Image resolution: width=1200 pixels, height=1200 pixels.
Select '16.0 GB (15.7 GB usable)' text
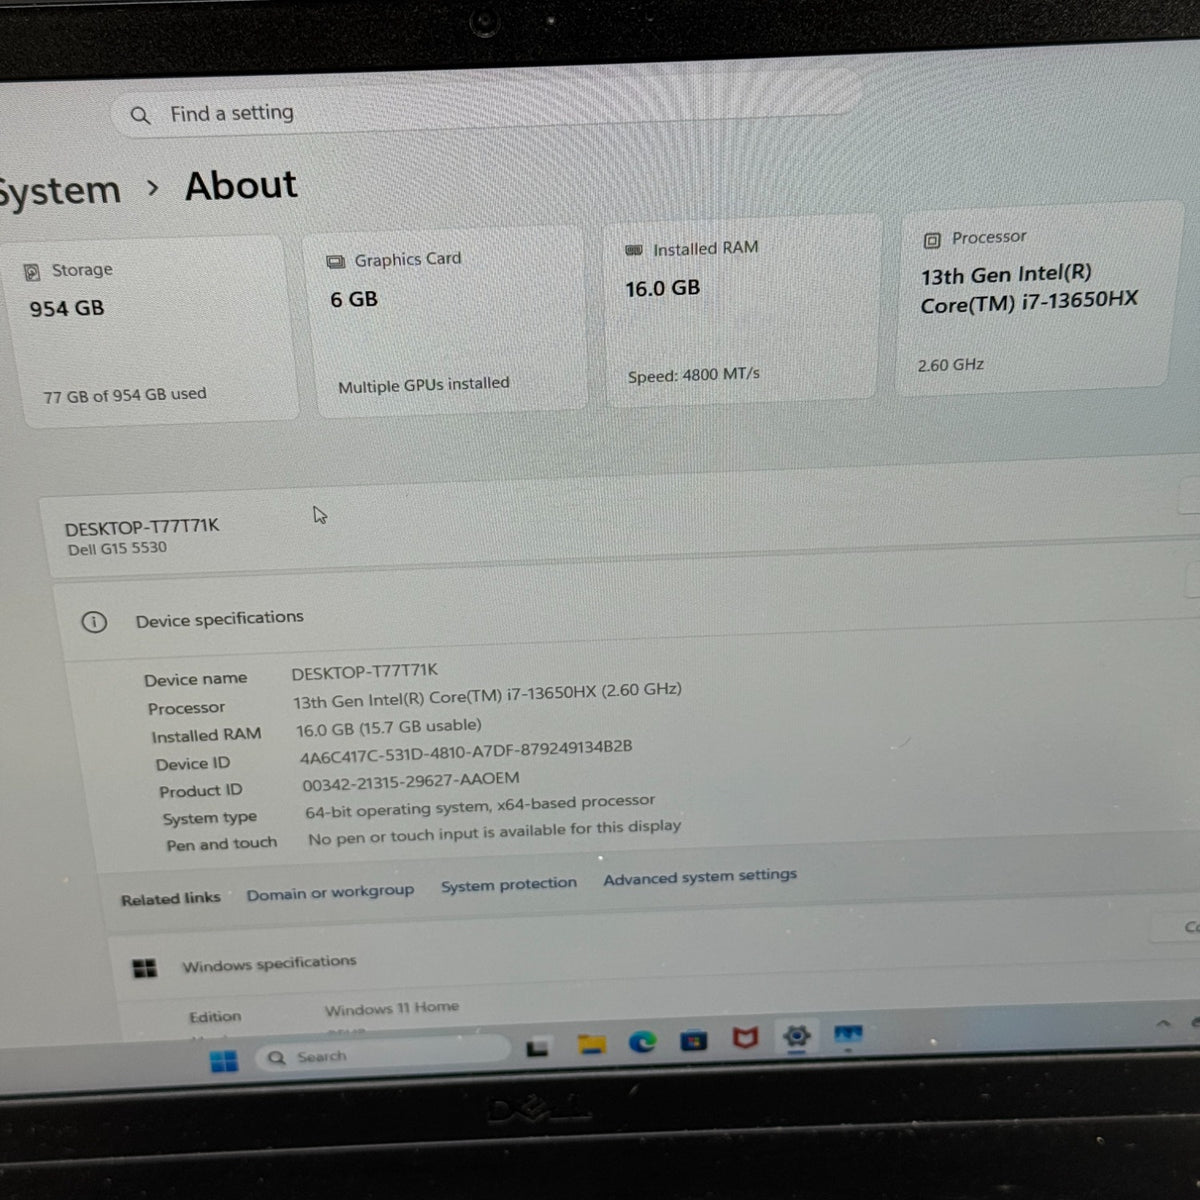388,727
